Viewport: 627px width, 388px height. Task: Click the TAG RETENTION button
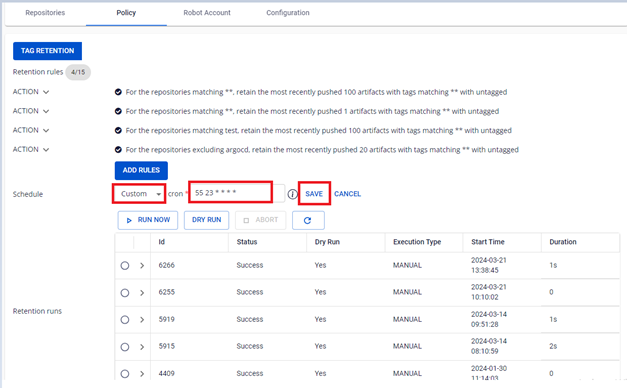coord(48,51)
